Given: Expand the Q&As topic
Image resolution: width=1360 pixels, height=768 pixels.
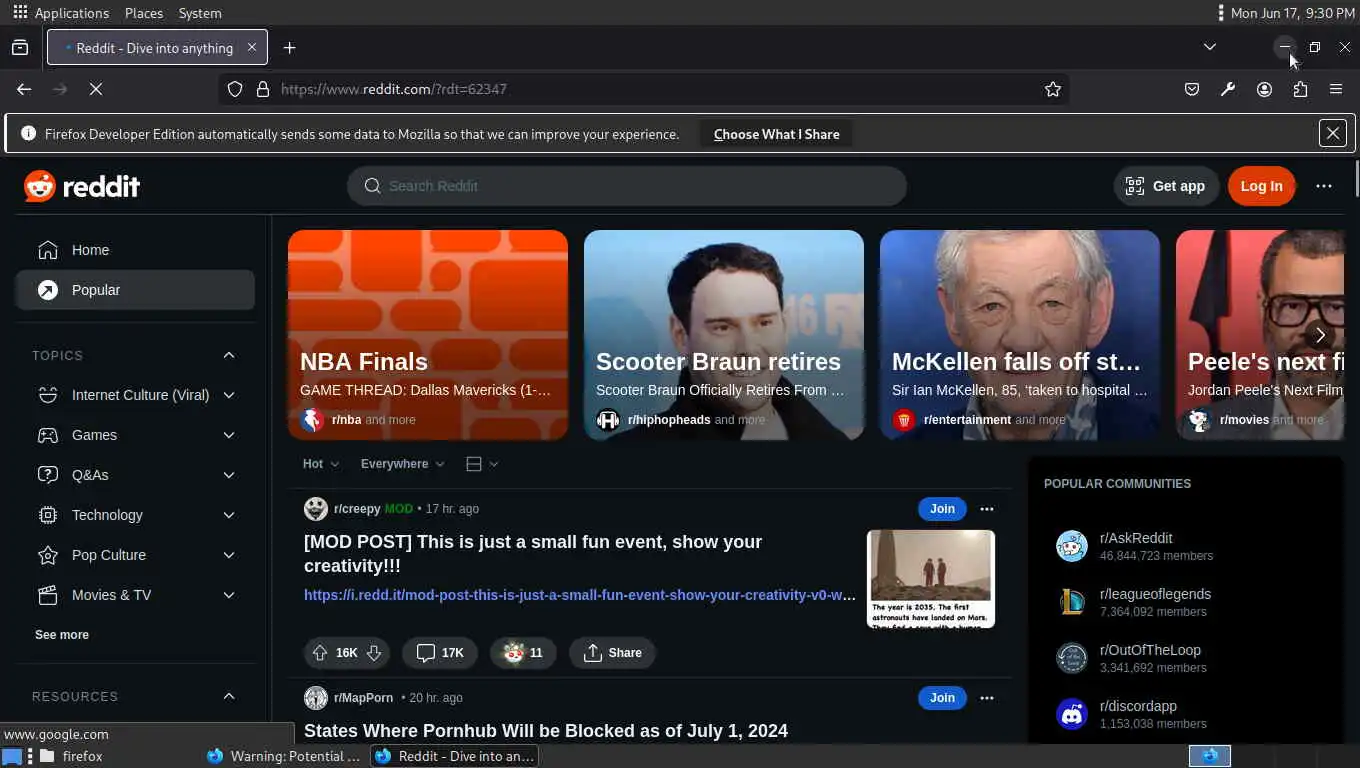Looking at the screenshot, I should 229,475.
